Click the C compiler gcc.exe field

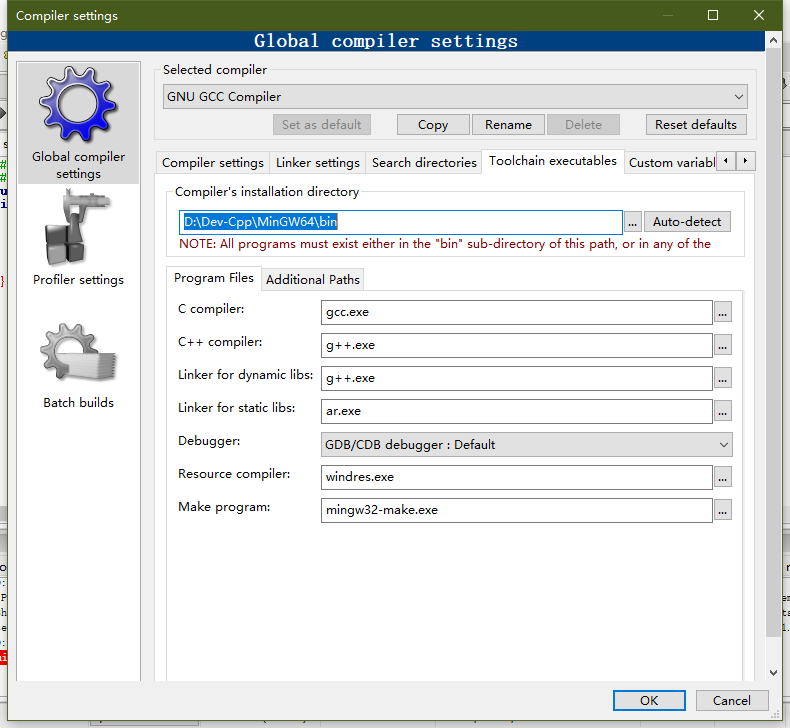[516, 312]
